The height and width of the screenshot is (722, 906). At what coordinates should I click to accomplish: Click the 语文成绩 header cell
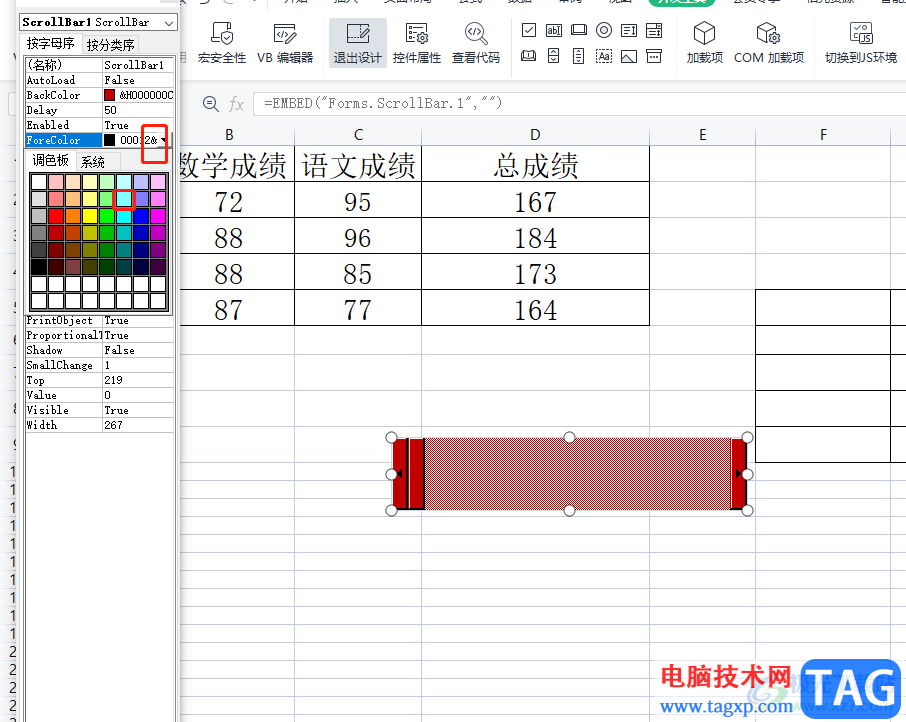358,164
